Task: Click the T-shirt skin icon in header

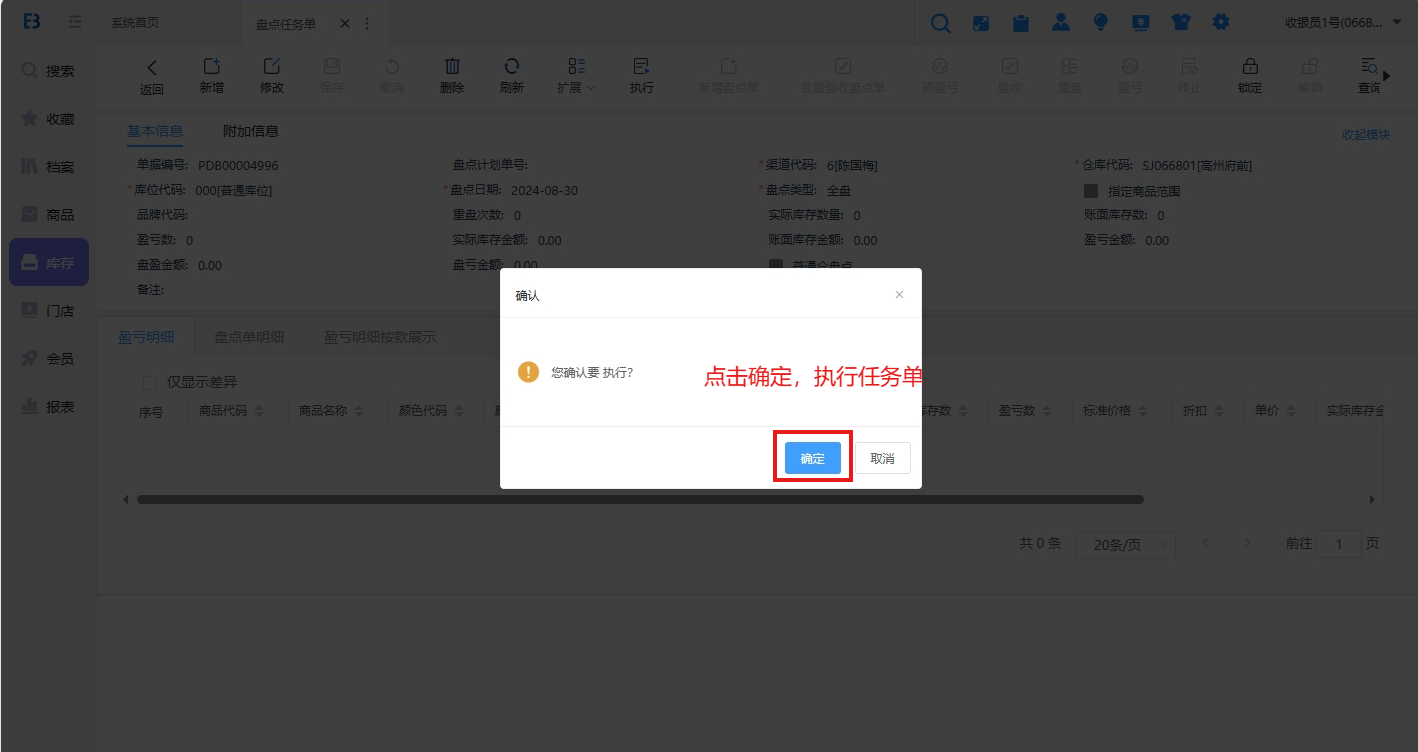Action: pyautogui.click(x=1181, y=22)
